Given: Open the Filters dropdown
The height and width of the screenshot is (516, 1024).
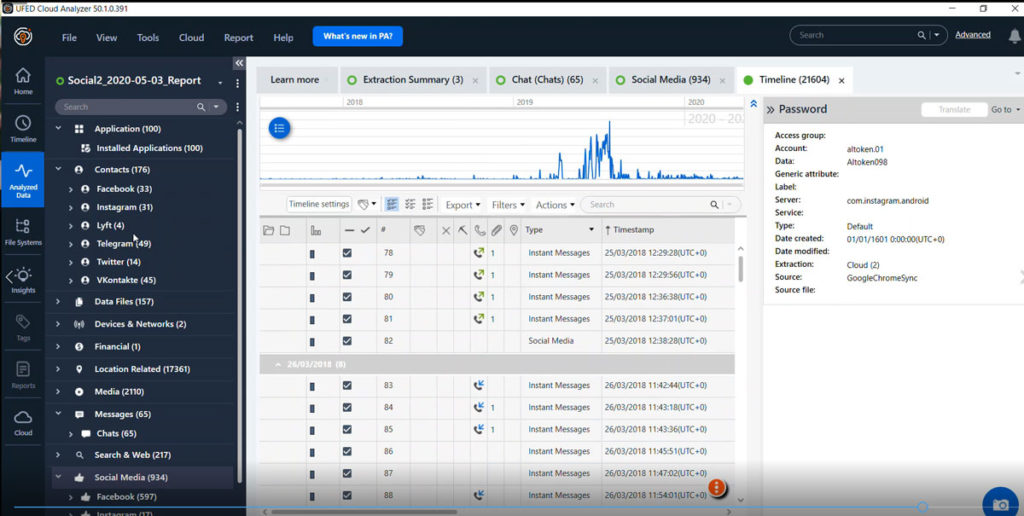Looking at the screenshot, I should click(508, 205).
